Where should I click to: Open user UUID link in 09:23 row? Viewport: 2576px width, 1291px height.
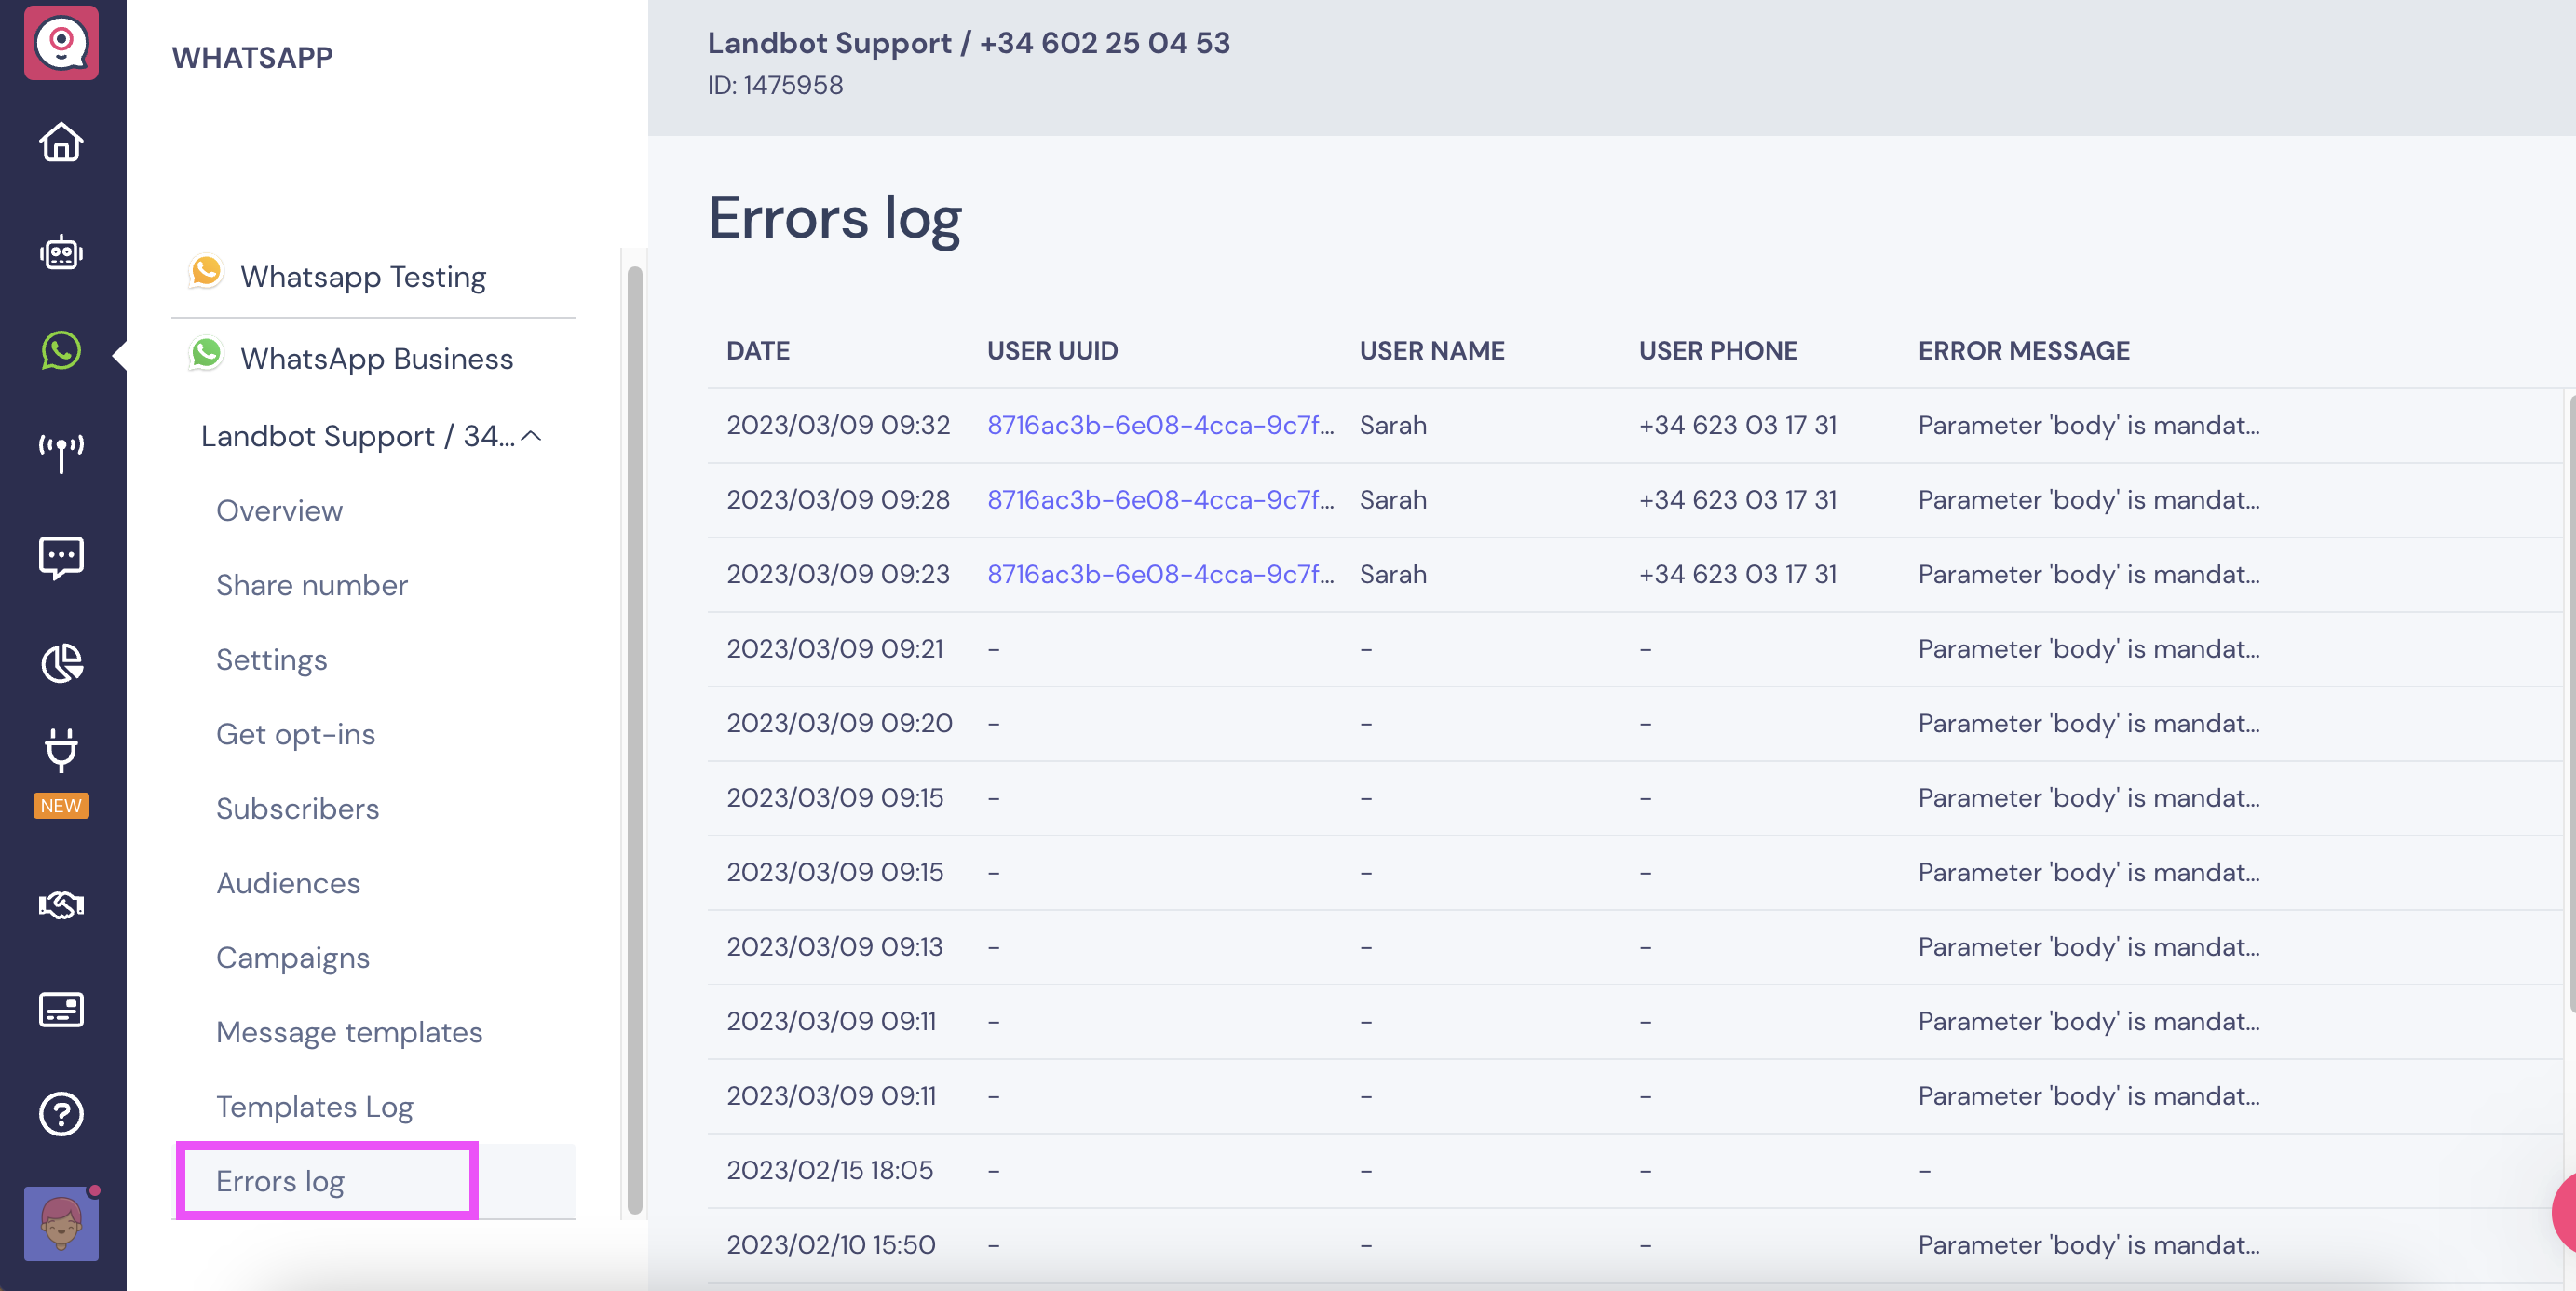pyautogui.click(x=1161, y=574)
